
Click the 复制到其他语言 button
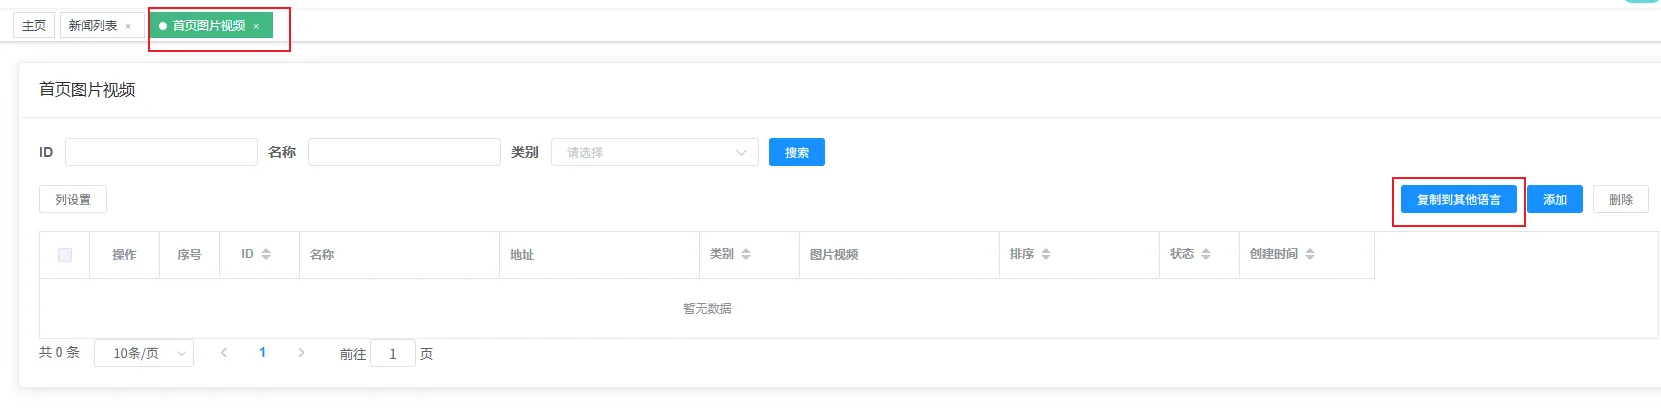point(1458,200)
